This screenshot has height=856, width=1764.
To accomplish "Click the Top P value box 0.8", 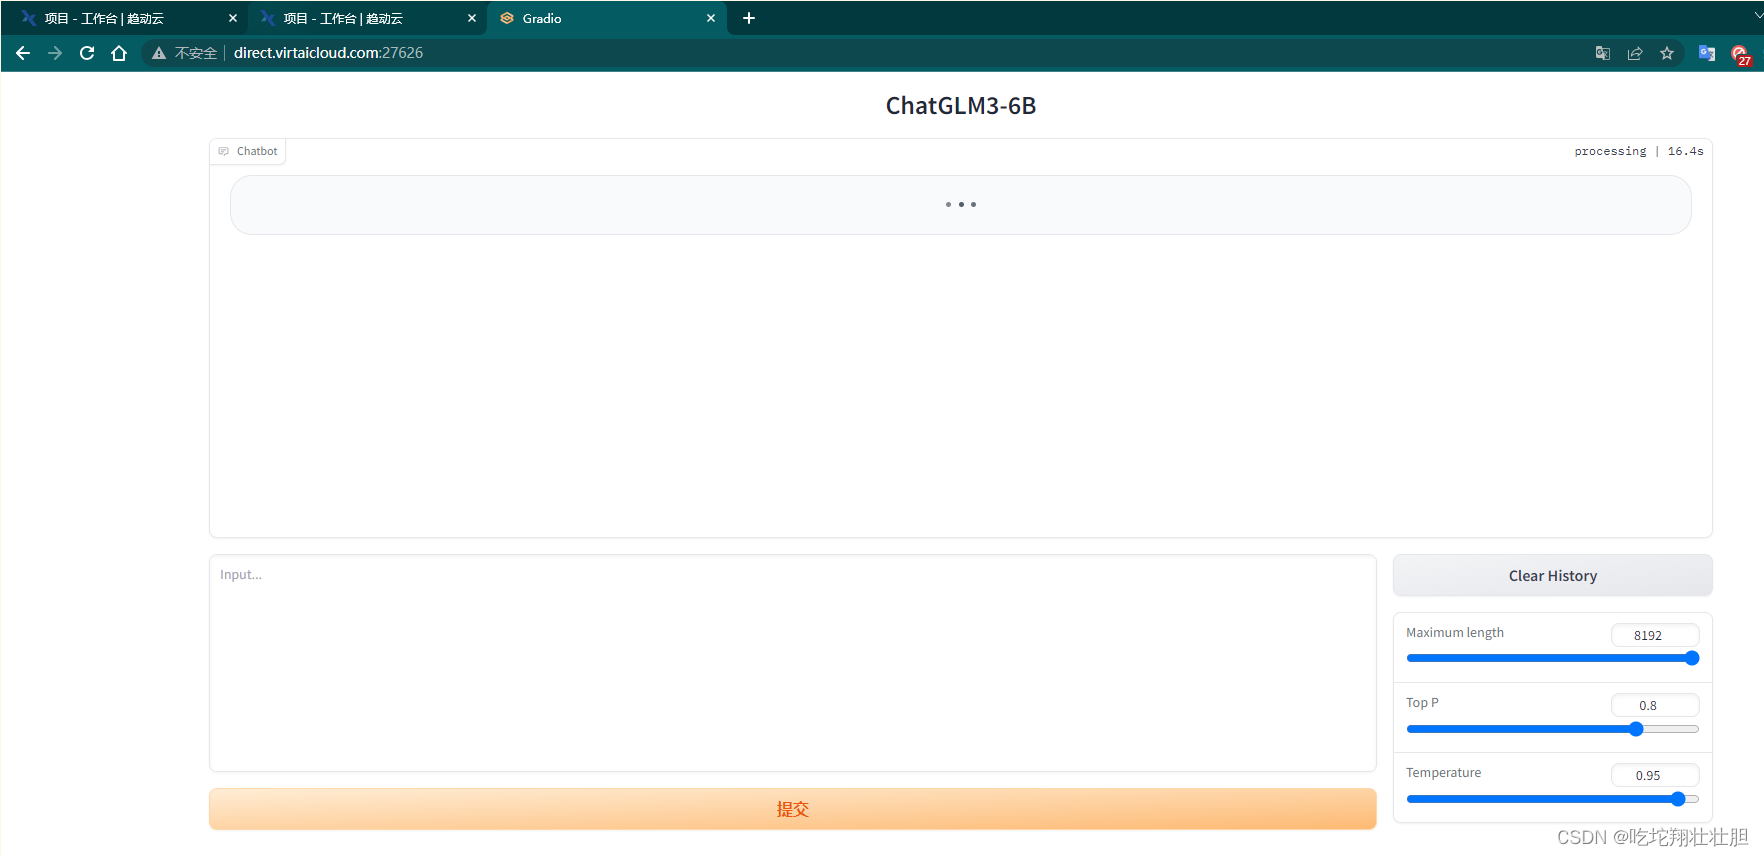I will point(1654,705).
